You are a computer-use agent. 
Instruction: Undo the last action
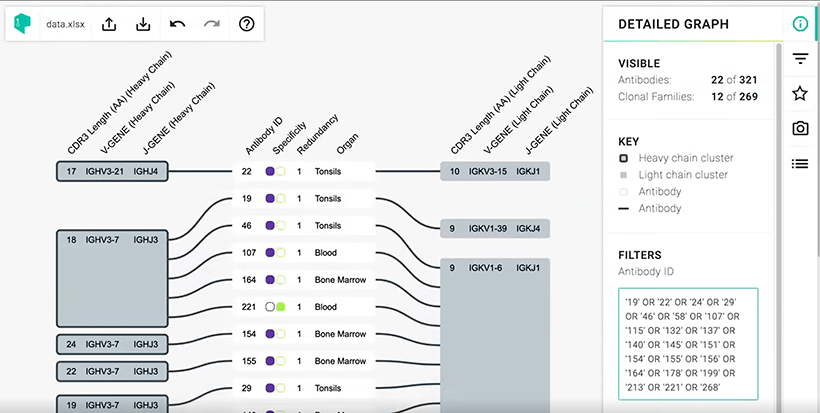pyautogui.click(x=178, y=24)
